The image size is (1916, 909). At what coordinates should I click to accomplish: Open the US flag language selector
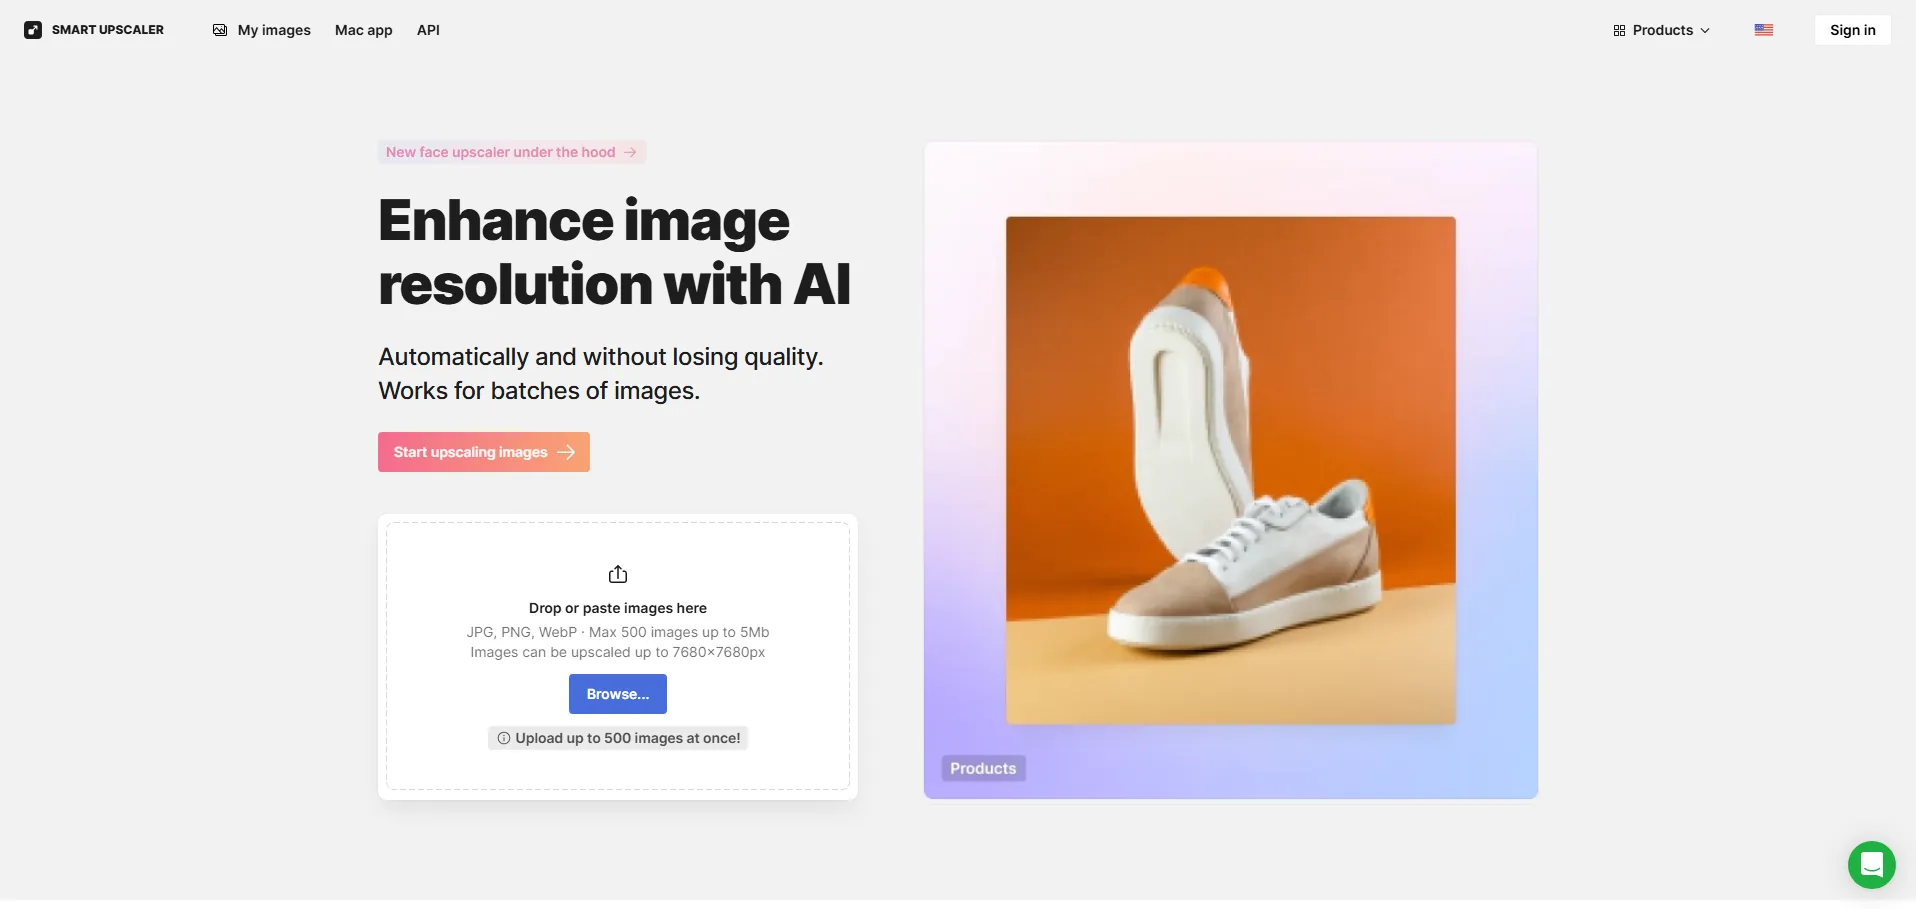point(1764,30)
